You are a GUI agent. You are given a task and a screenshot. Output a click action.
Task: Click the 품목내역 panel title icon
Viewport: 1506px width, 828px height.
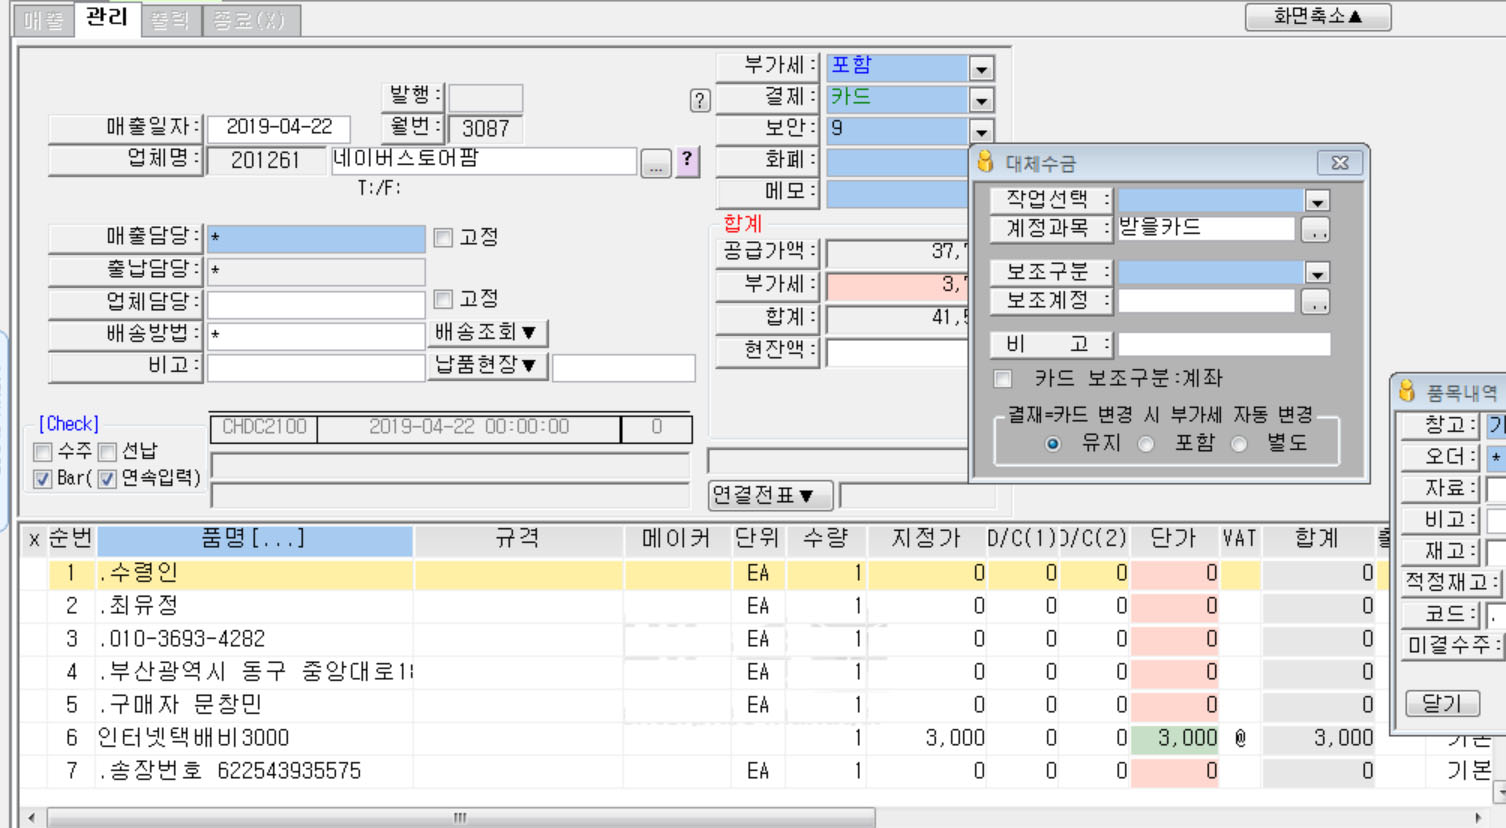tap(1407, 391)
